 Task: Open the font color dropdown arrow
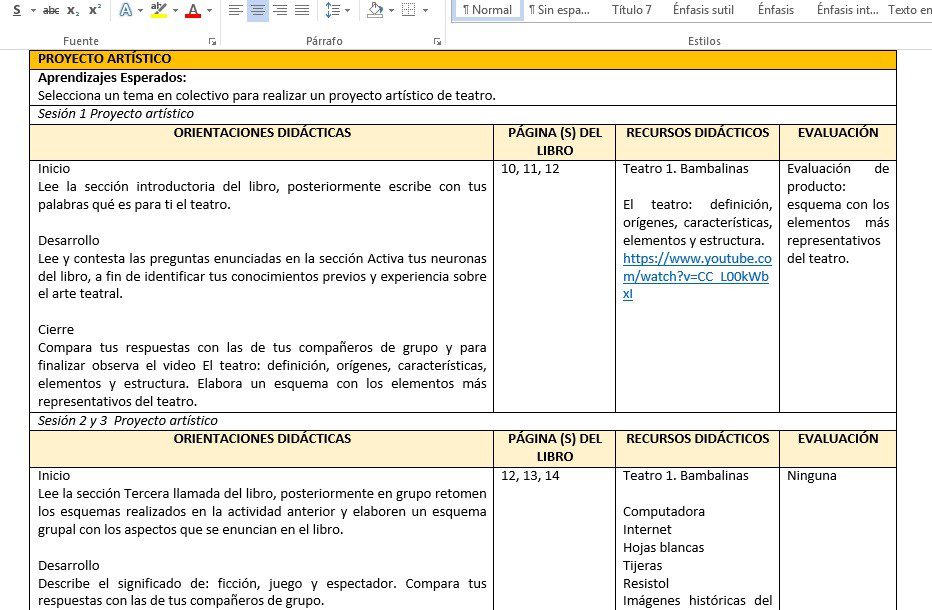tap(209, 10)
